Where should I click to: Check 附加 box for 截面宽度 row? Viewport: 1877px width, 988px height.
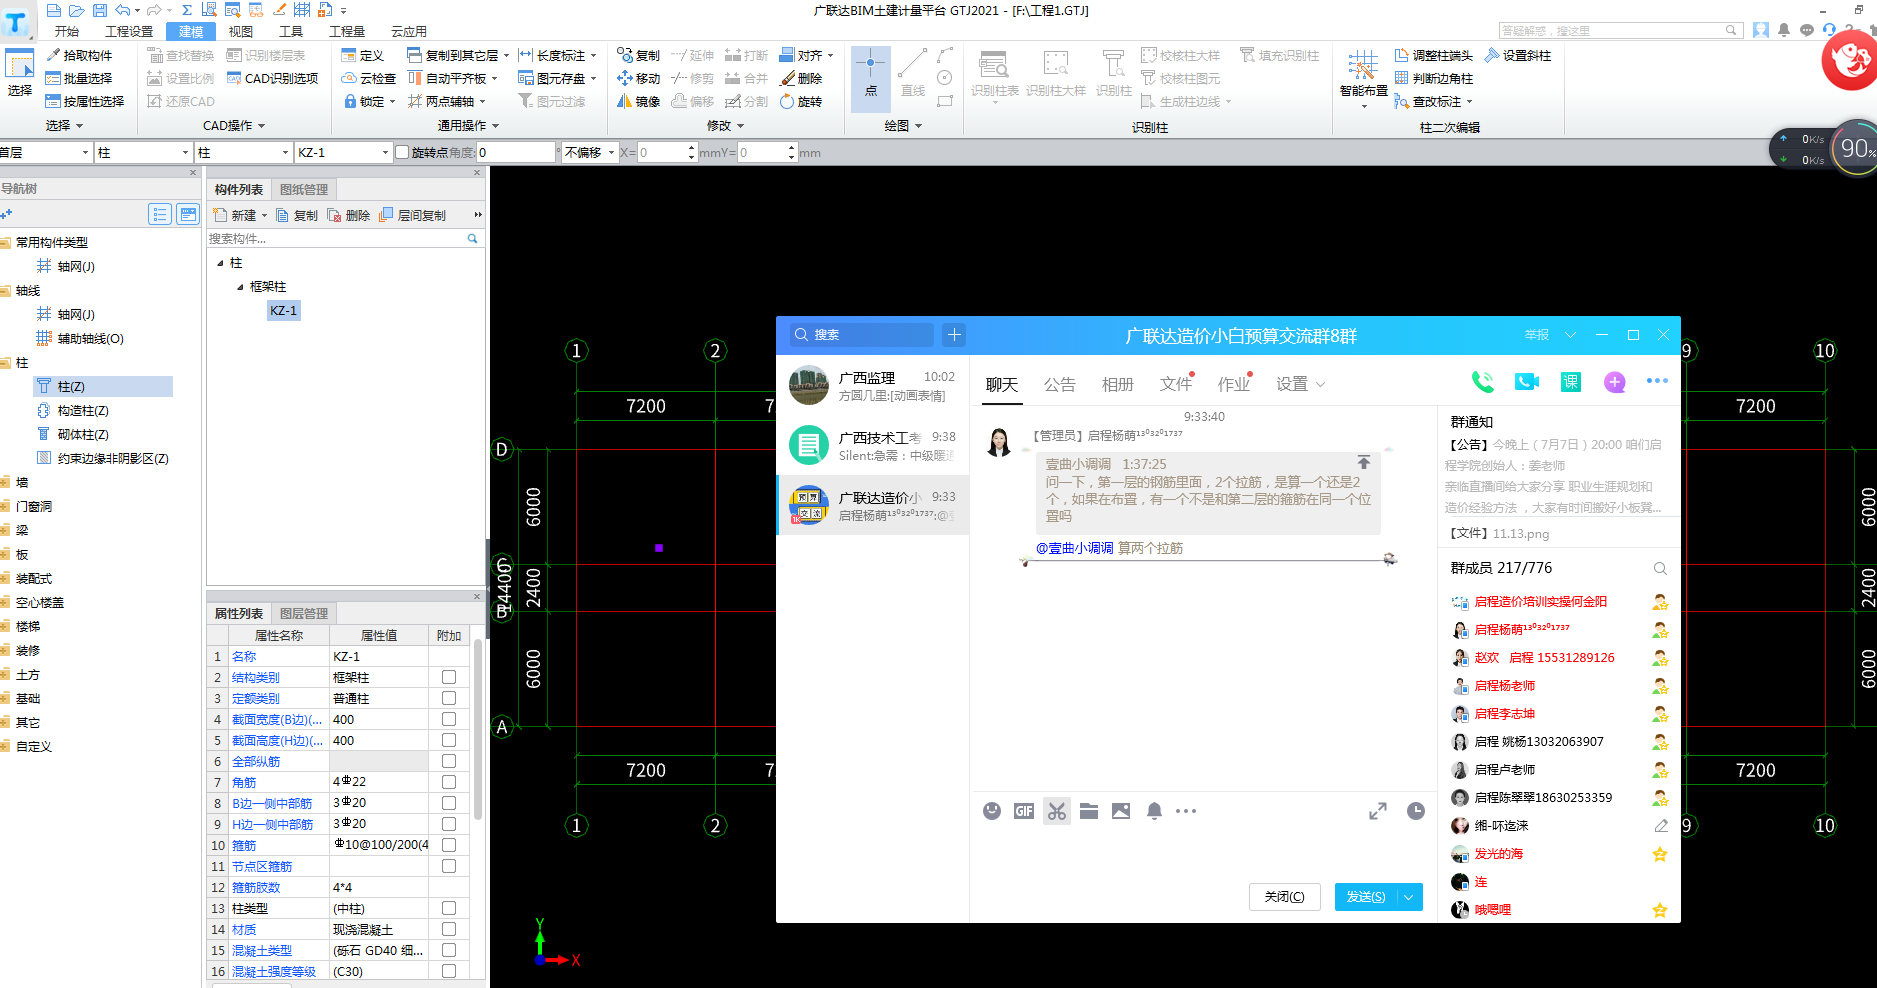[449, 719]
